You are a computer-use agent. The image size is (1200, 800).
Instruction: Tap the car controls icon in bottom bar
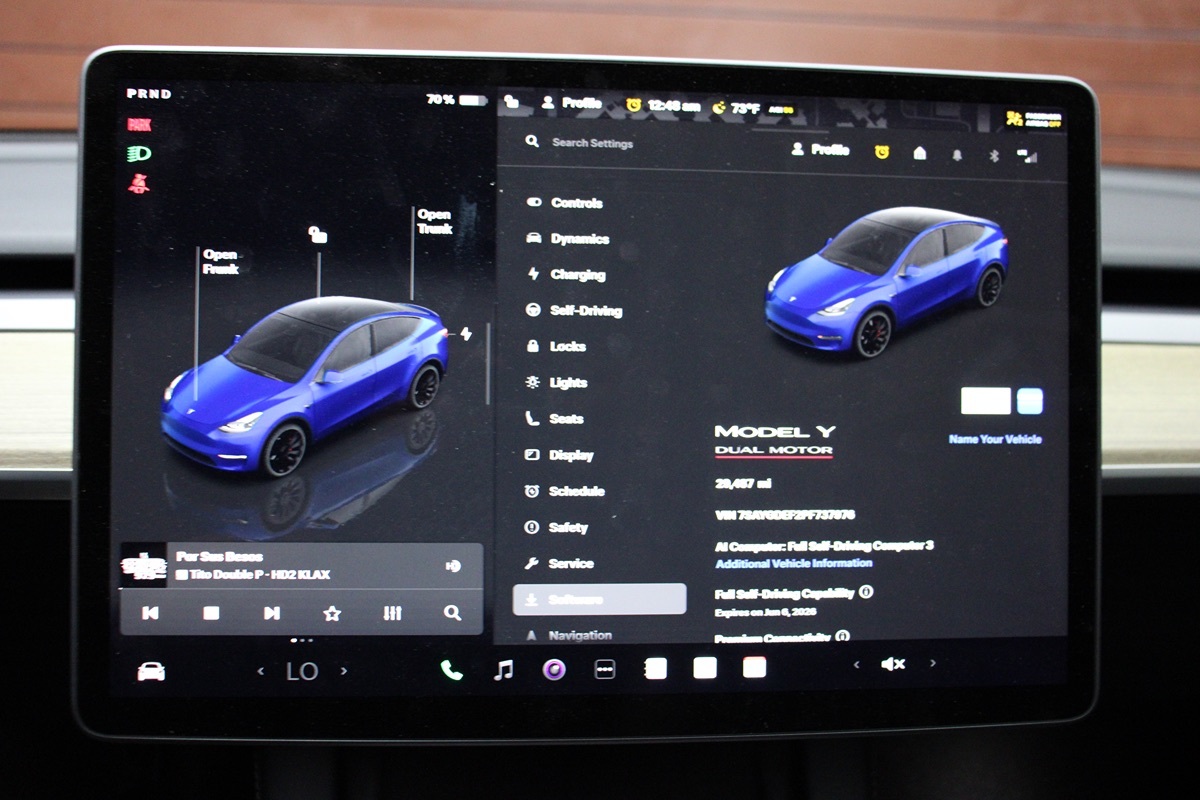click(151, 671)
